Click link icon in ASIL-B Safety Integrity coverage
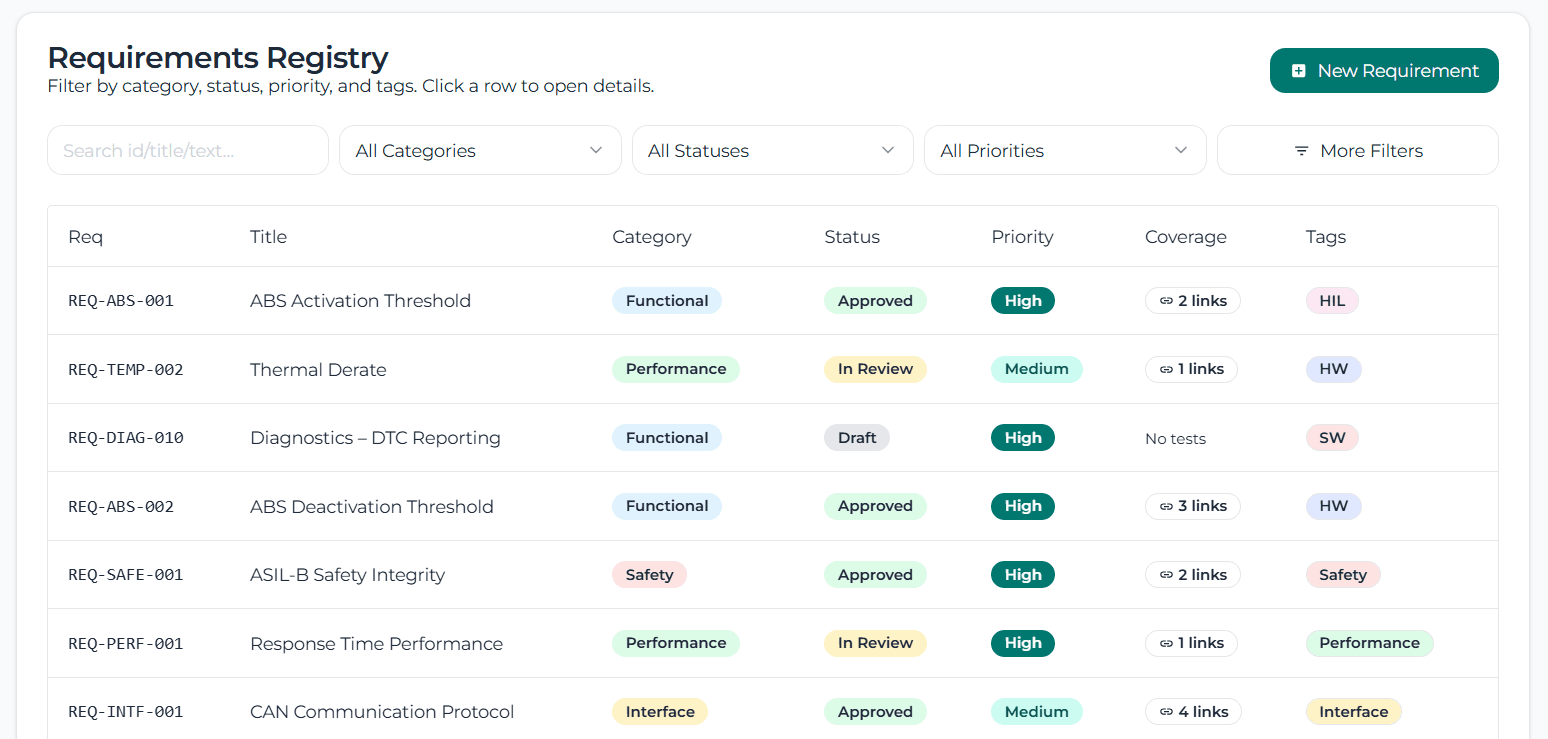This screenshot has width=1548, height=739. 1166,575
